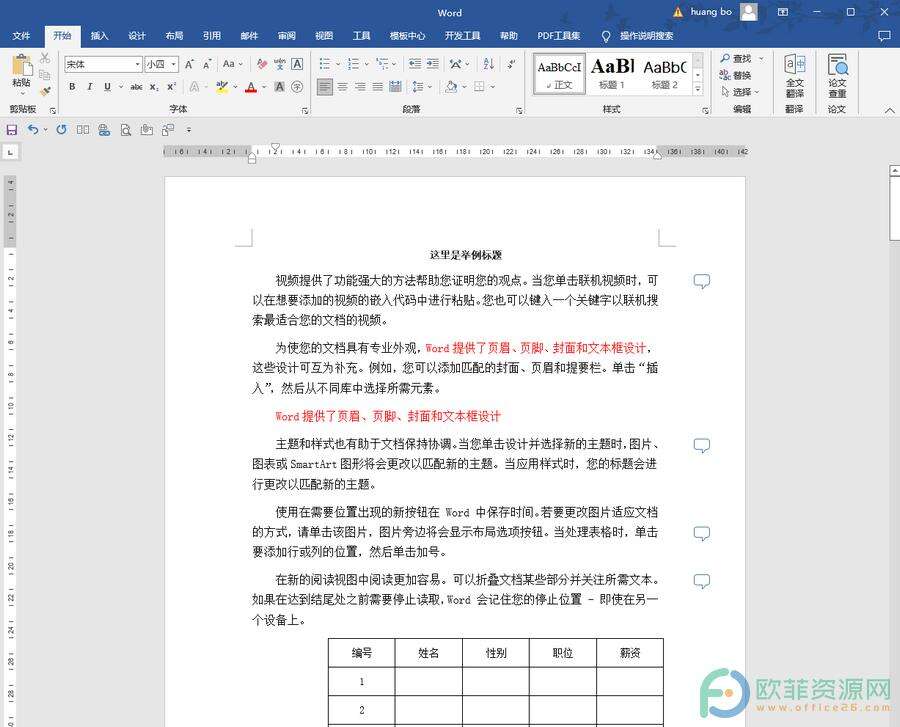Open the File (文件) tab
900x727 pixels.
[x=21, y=36]
